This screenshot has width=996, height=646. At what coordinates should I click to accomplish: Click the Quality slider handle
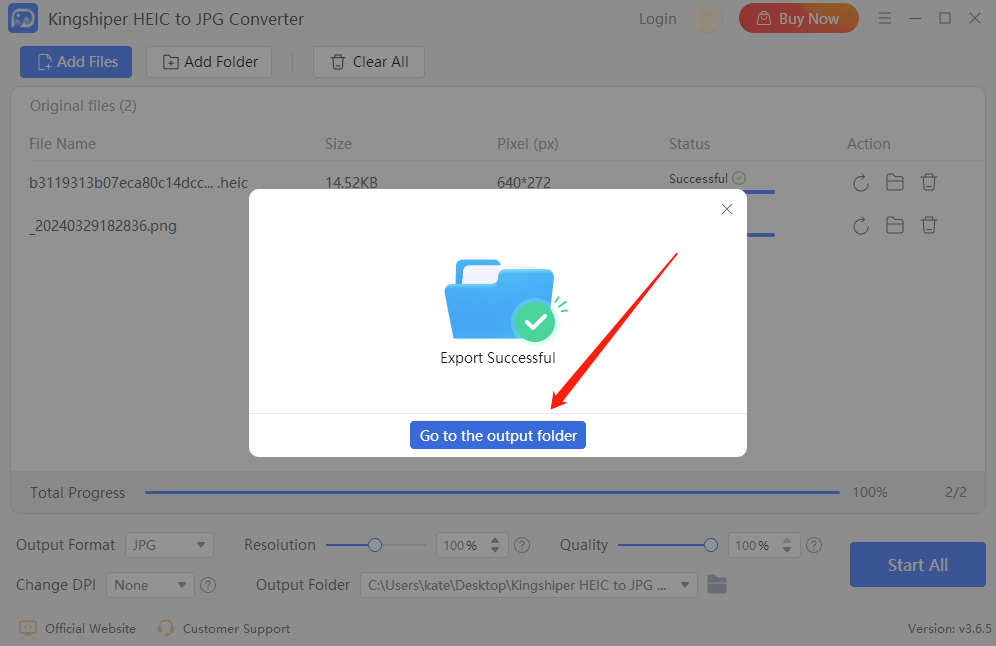tap(711, 545)
